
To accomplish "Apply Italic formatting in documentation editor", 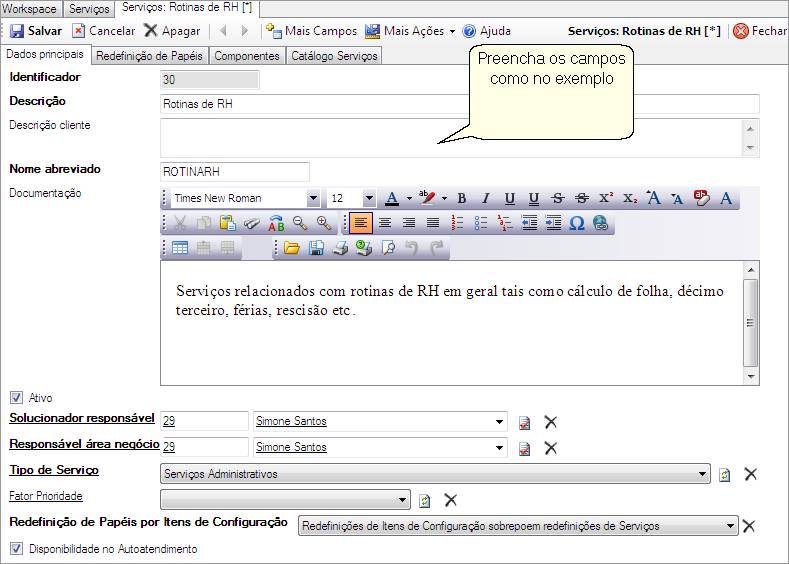I will (485, 198).
